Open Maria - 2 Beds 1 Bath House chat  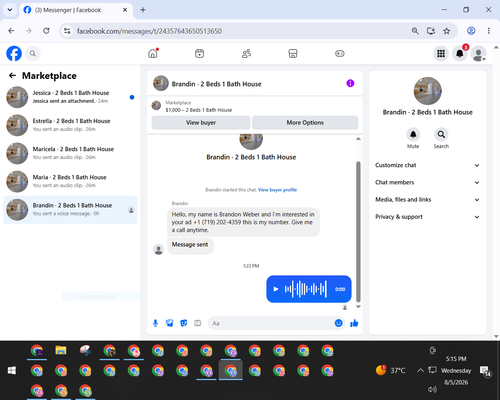point(70,181)
